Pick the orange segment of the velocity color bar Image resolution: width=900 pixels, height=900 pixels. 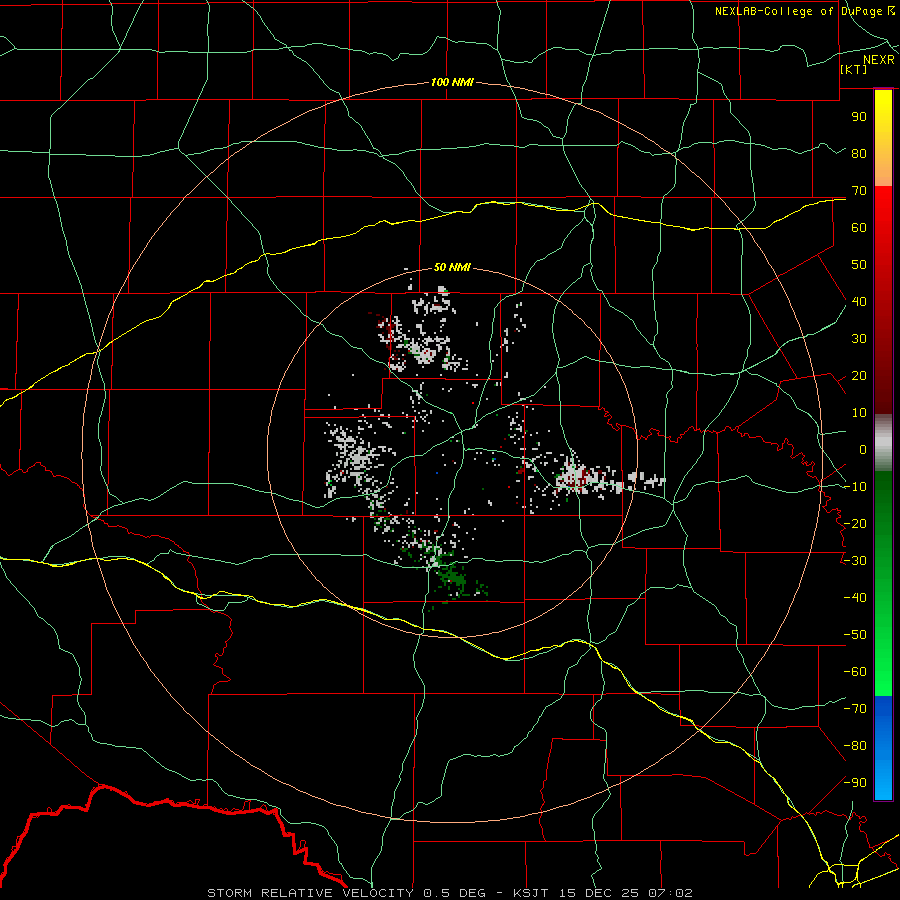[x=883, y=166]
